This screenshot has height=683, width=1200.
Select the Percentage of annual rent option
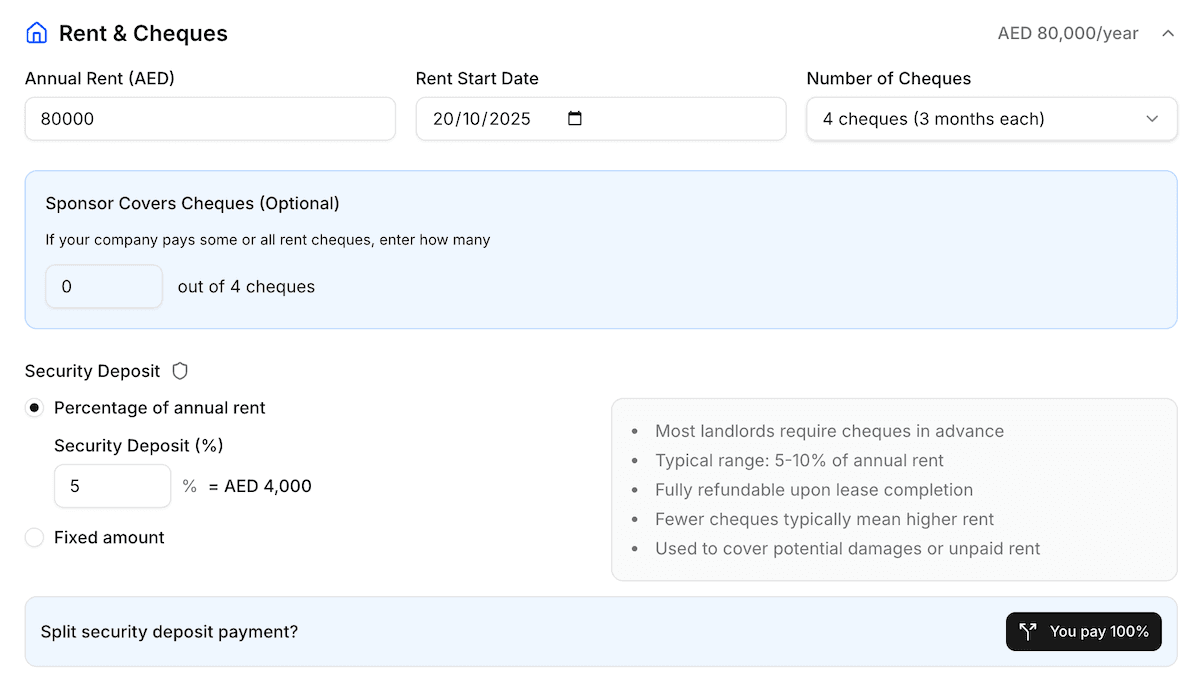coord(34,408)
